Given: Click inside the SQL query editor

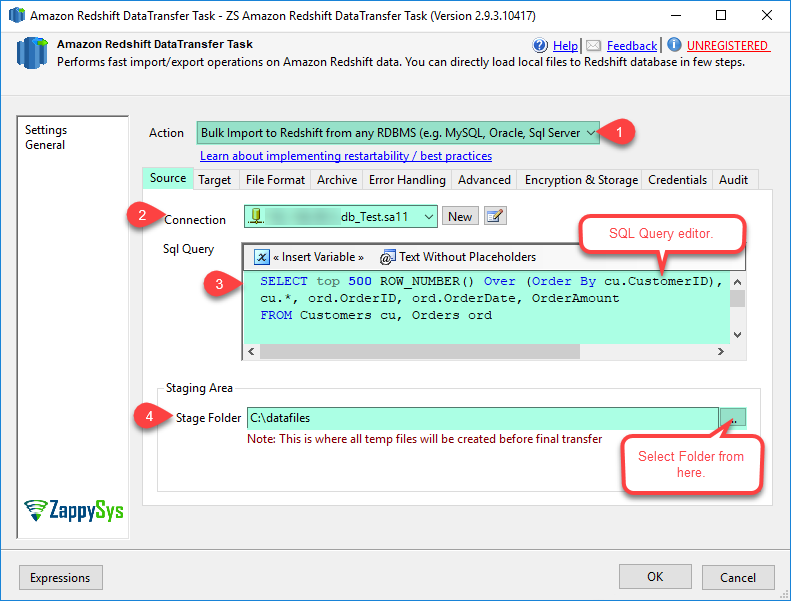Looking at the screenshot, I should [487, 308].
